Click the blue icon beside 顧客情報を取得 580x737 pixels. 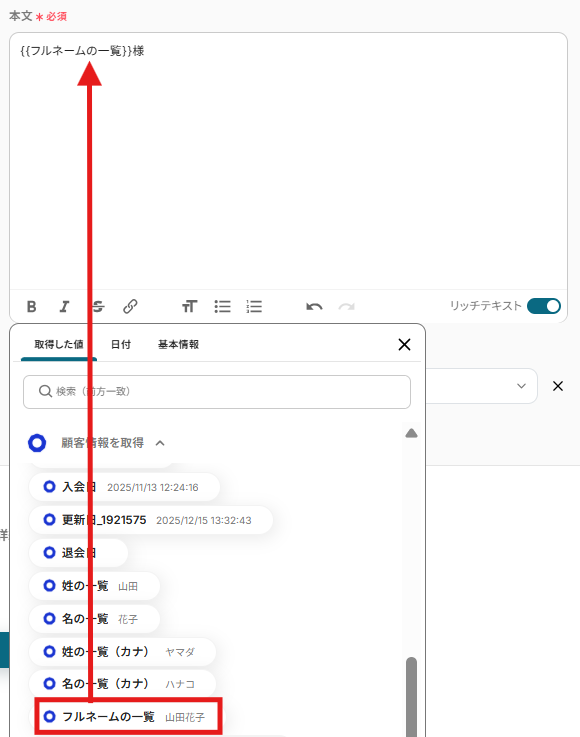[x=37, y=443]
